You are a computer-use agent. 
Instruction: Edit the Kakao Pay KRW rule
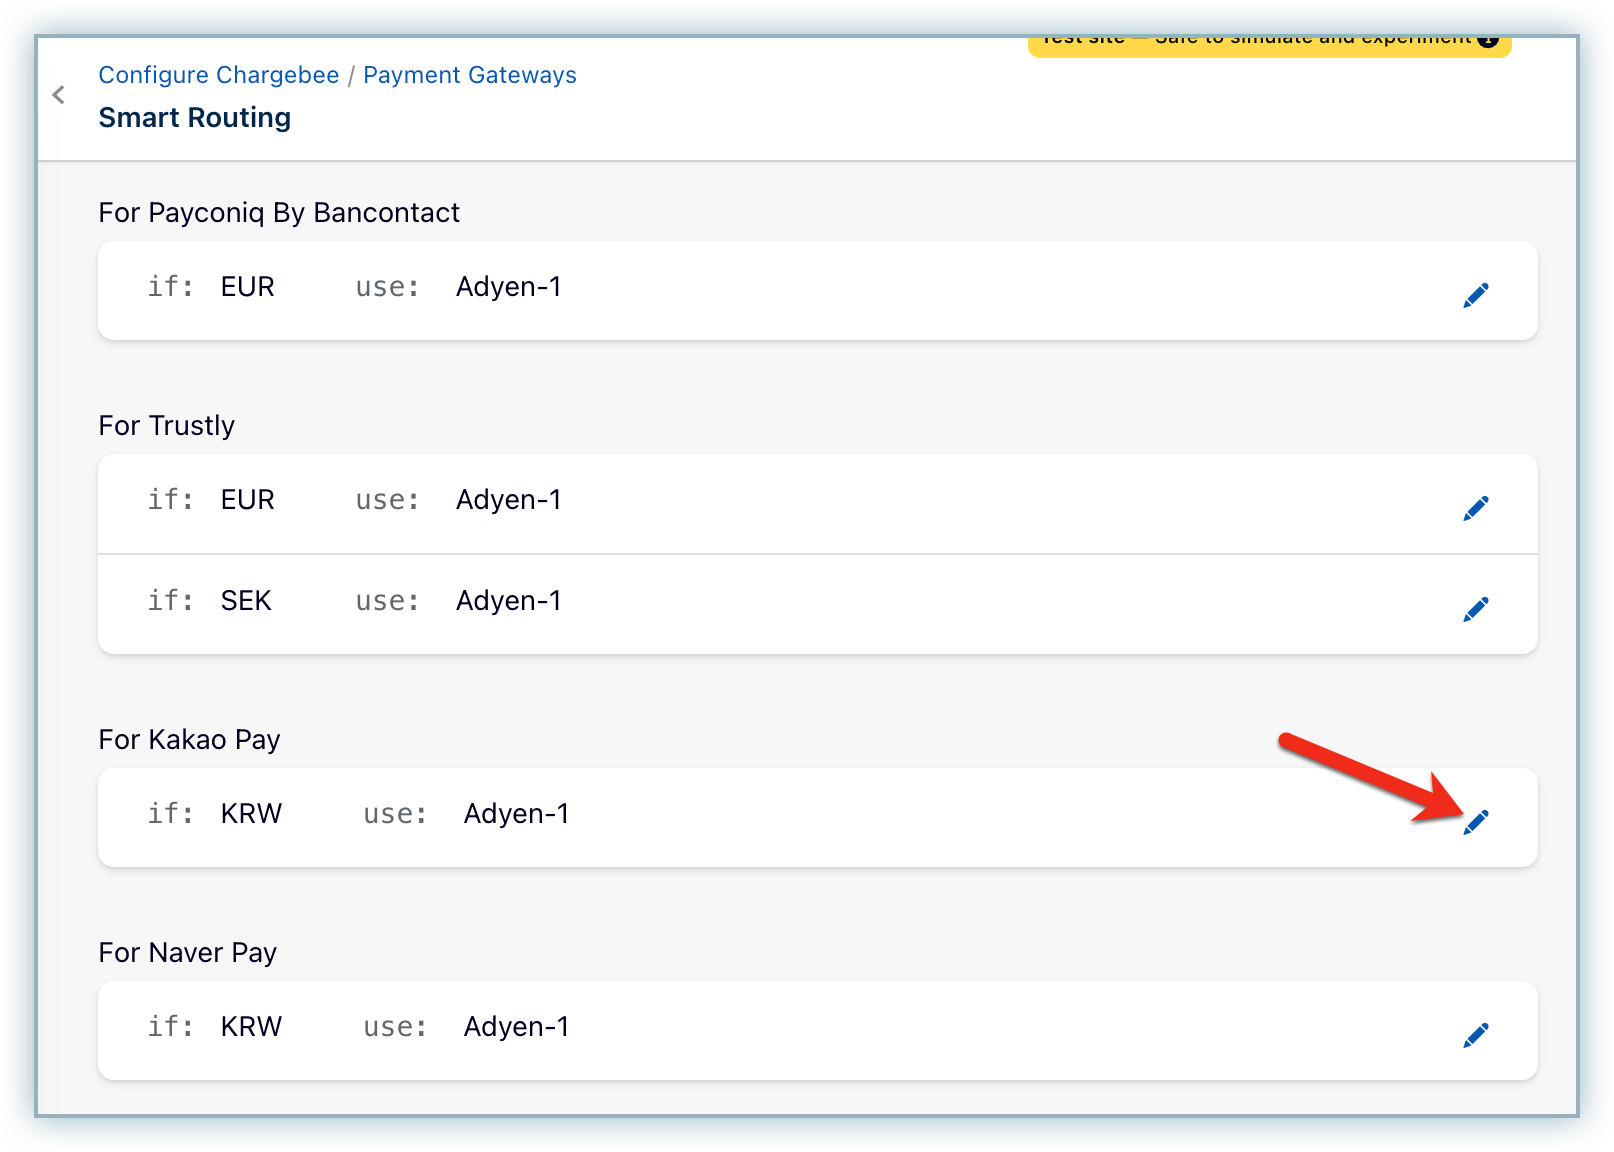pyautogui.click(x=1476, y=822)
